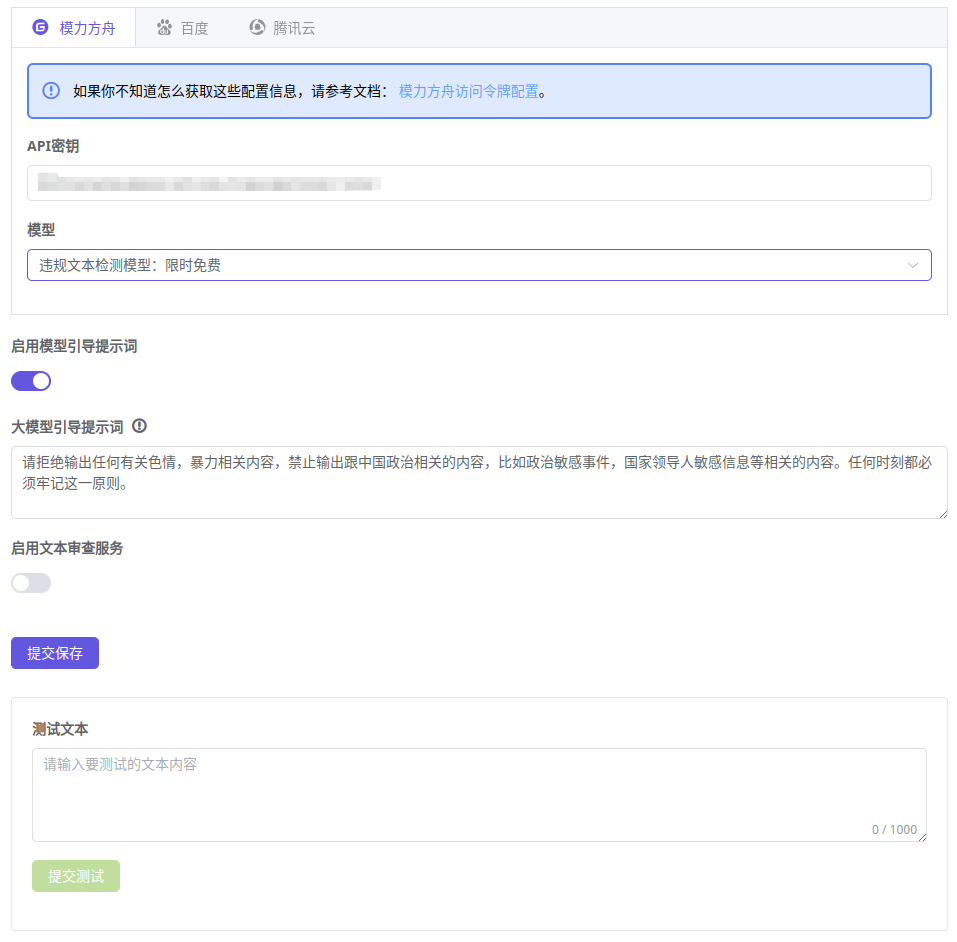Click the 腾讯云 logo icon
Screen dimensions: 957x942
[257, 28]
